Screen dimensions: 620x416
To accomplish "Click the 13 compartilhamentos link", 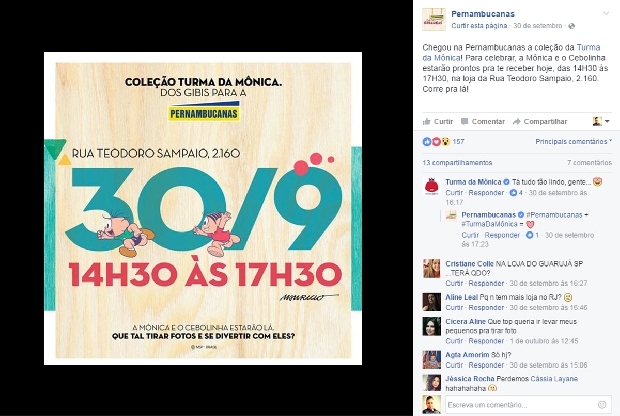I will coord(457,163).
